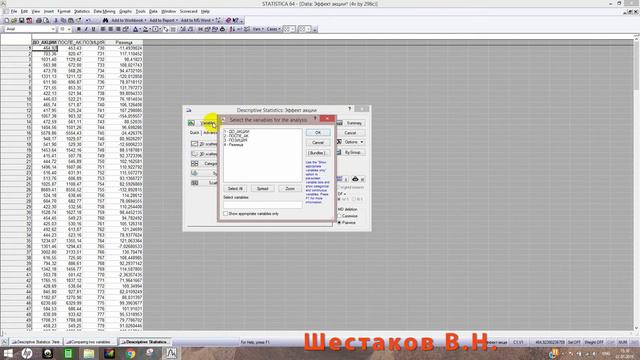The height and width of the screenshot is (360, 640).
Task: Open the Vars dropdown in toolbar
Action: click(258, 29)
